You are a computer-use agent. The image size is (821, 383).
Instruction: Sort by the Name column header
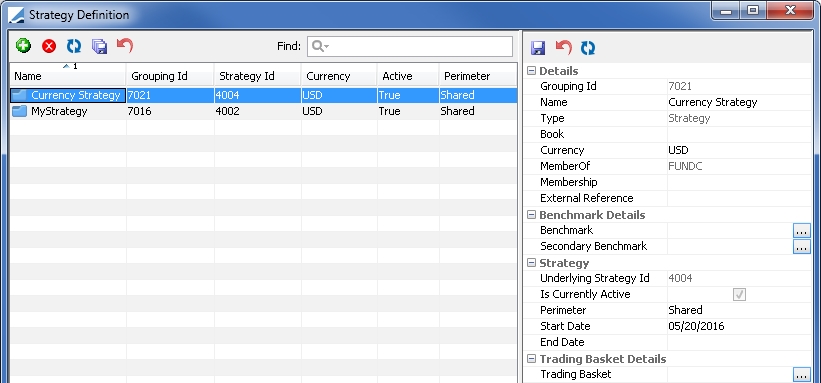coord(68,76)
